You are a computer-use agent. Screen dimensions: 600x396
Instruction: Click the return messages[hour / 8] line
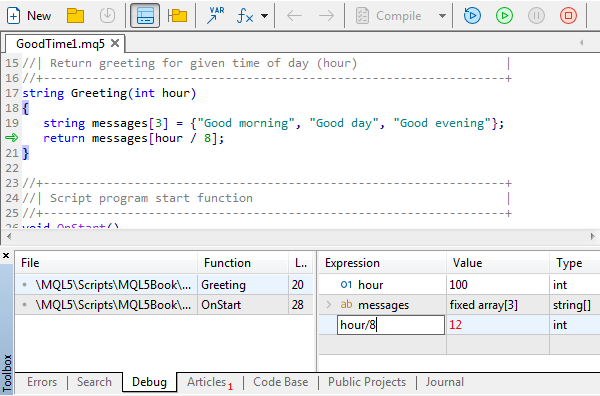(133, 138)
